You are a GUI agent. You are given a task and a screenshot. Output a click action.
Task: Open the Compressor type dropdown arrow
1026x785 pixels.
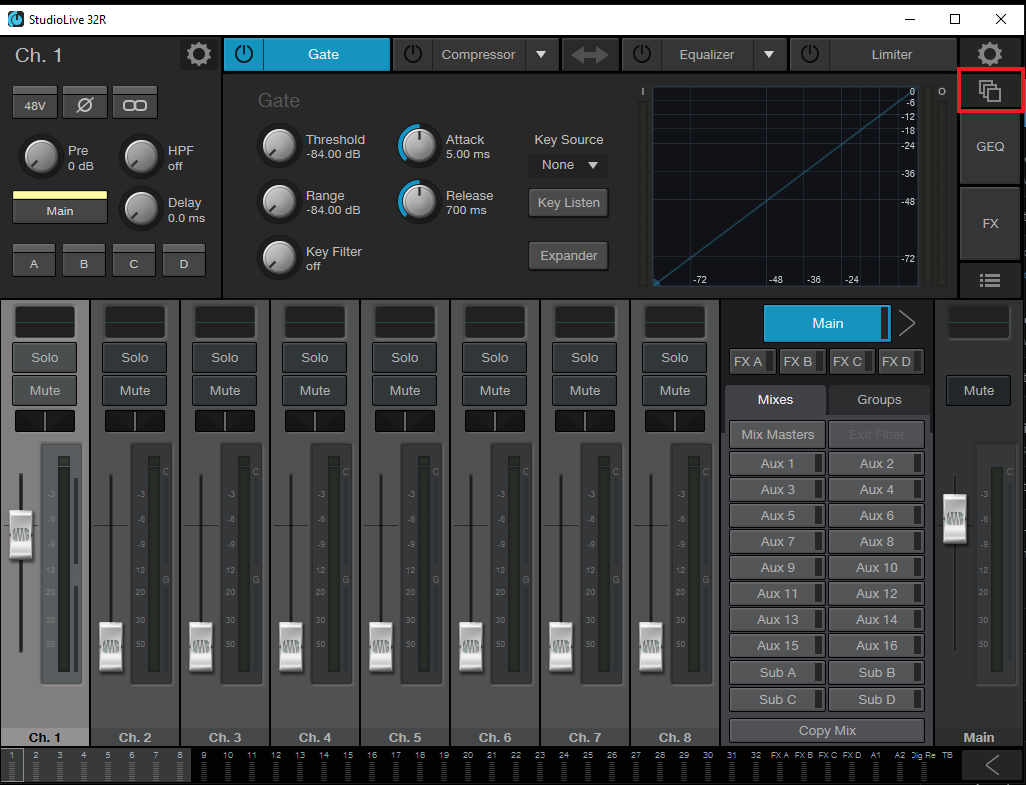tap(541, 54)
